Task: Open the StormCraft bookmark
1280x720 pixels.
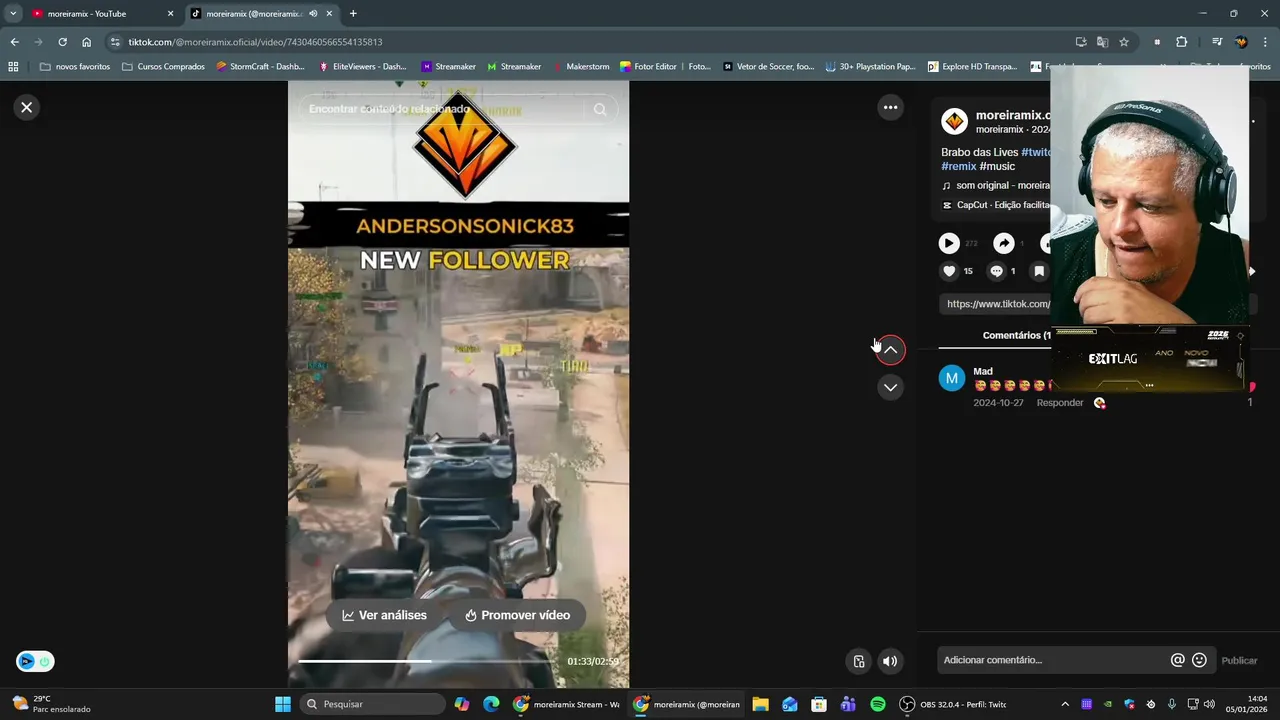Action: (x=260, y=67)
